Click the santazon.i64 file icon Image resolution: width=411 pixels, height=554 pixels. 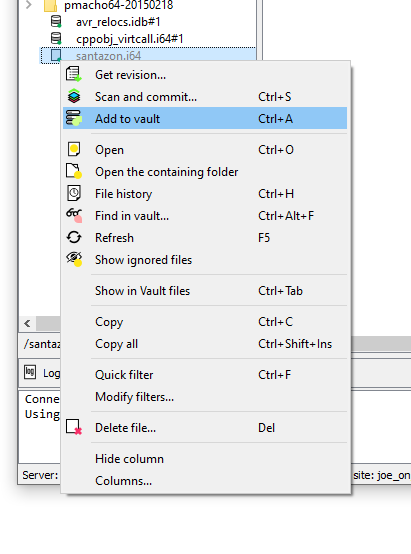pyautogui.click(x=56, y=55)
